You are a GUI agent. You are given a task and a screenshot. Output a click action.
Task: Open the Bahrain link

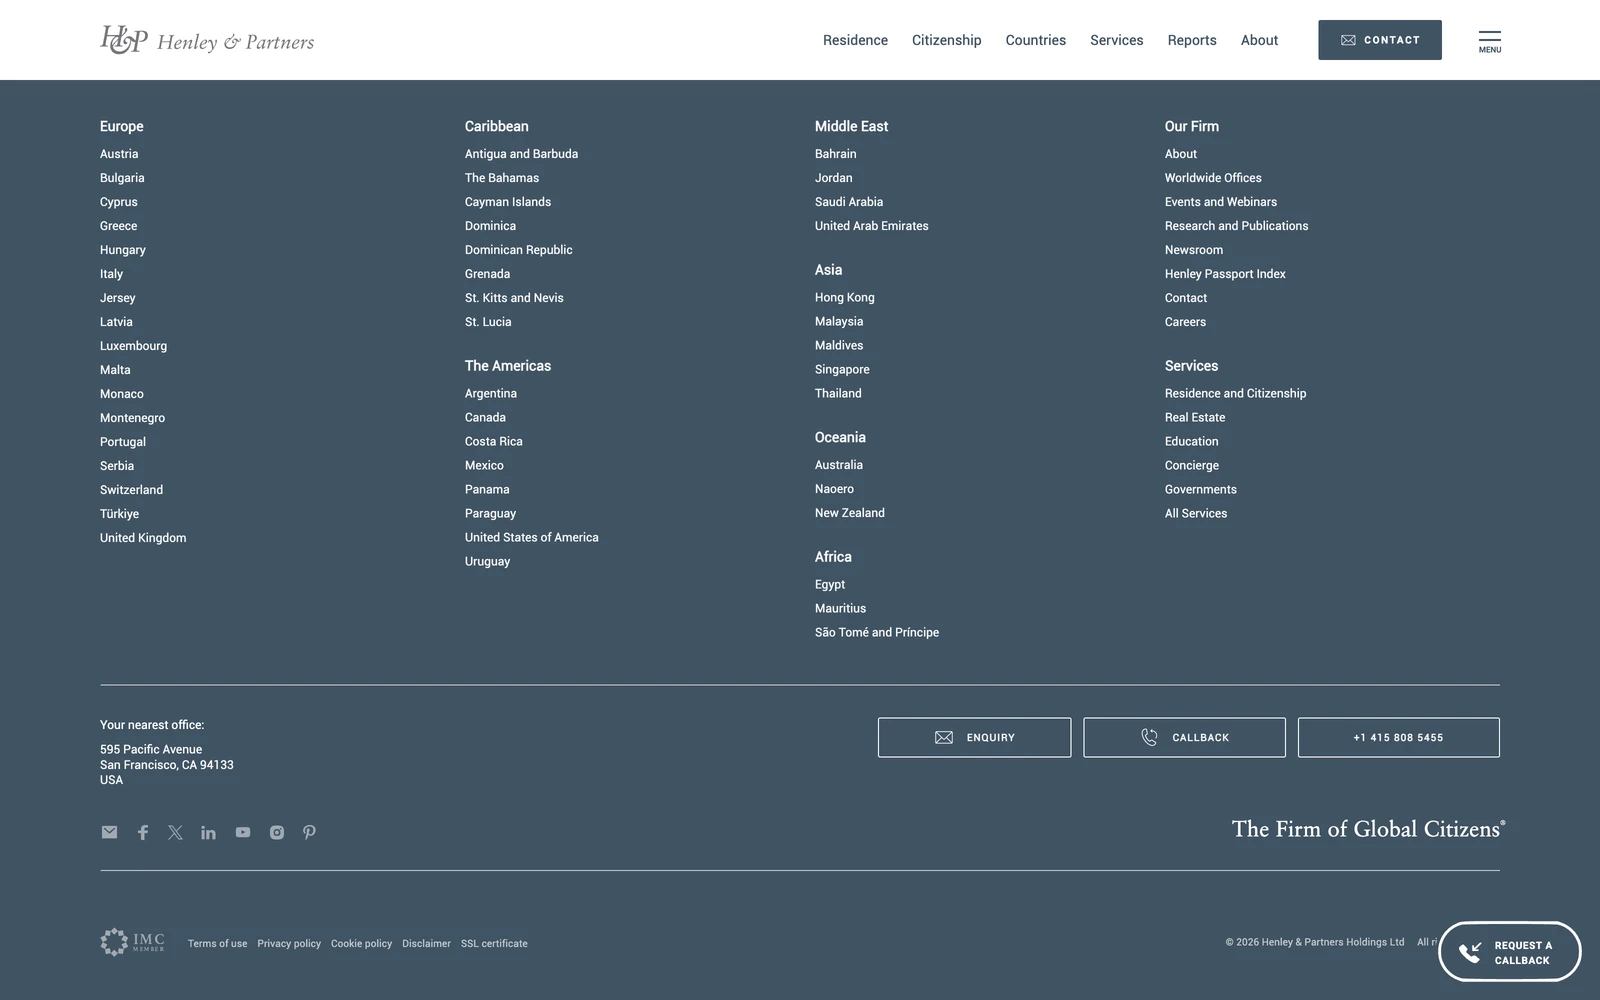pyautogui.click(x=835, y=154)
